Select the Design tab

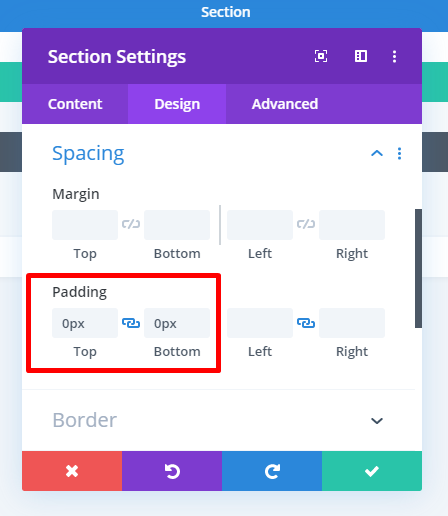(177, 104)
